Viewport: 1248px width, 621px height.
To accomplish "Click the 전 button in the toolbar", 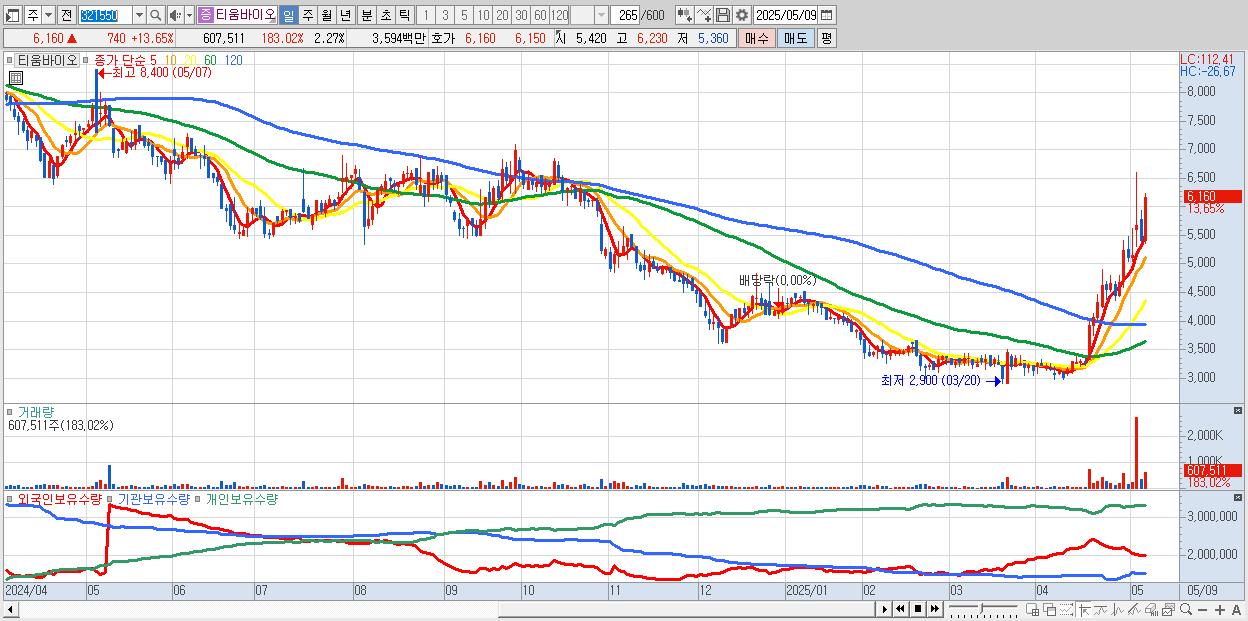I will pos(66,15).
